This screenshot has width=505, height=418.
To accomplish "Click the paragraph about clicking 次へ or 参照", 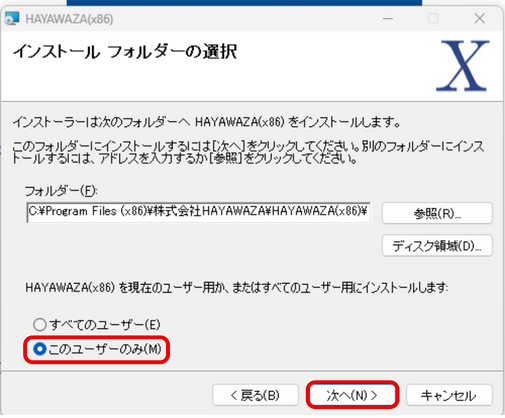I will 248,152.
